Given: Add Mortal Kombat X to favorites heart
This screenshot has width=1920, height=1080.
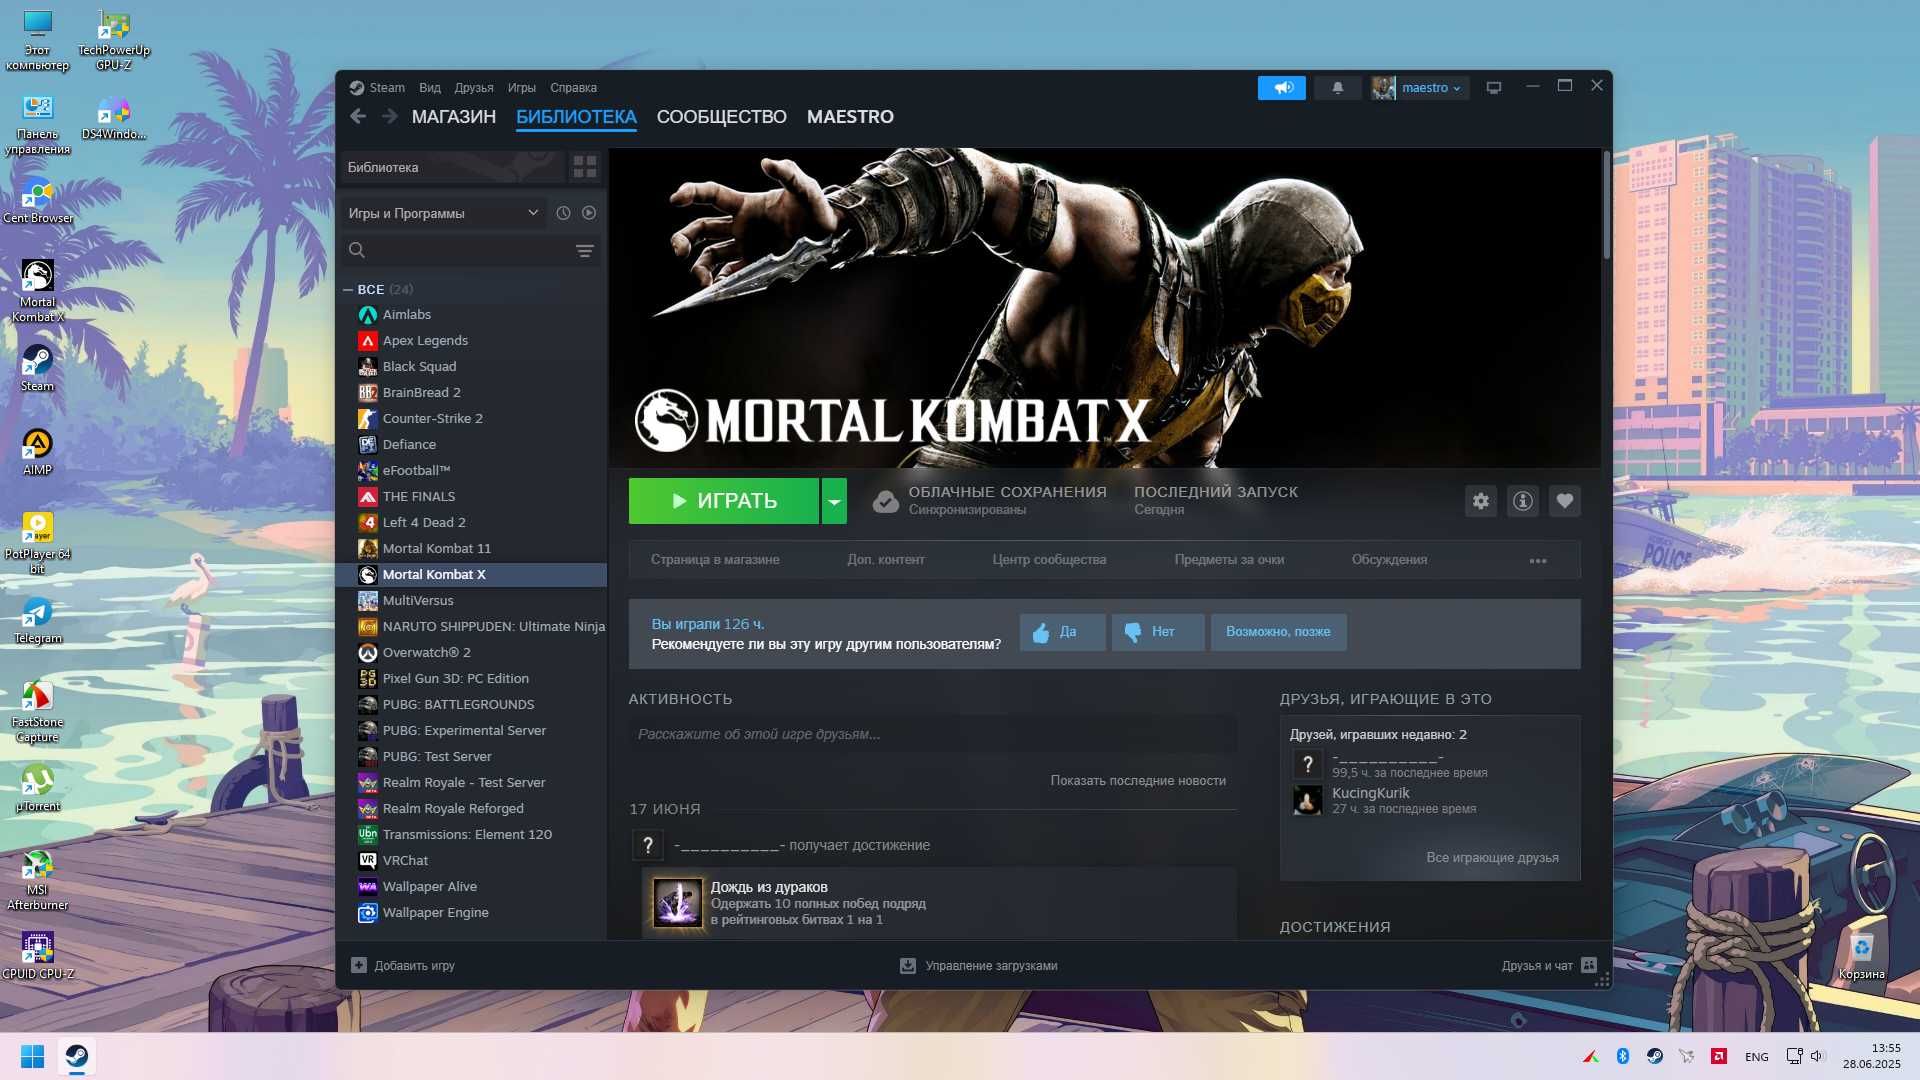Looking at the screenshot, I should [x=1564, y=501].
